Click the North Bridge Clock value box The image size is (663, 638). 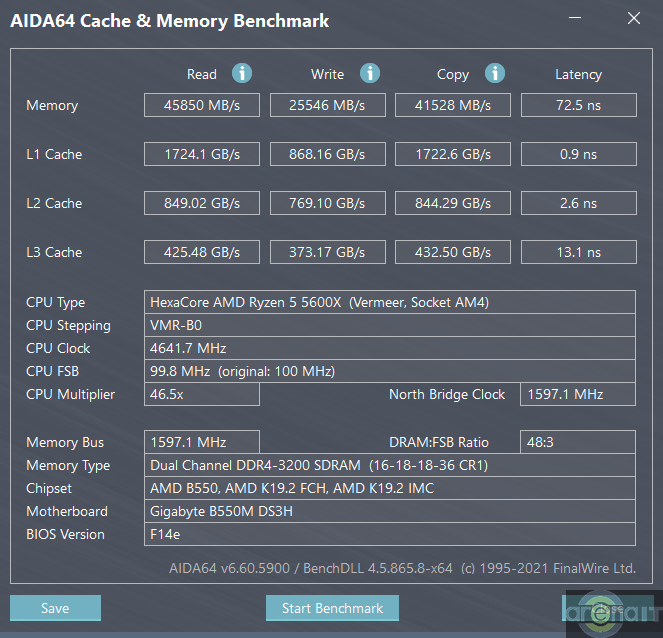point(578,394)
